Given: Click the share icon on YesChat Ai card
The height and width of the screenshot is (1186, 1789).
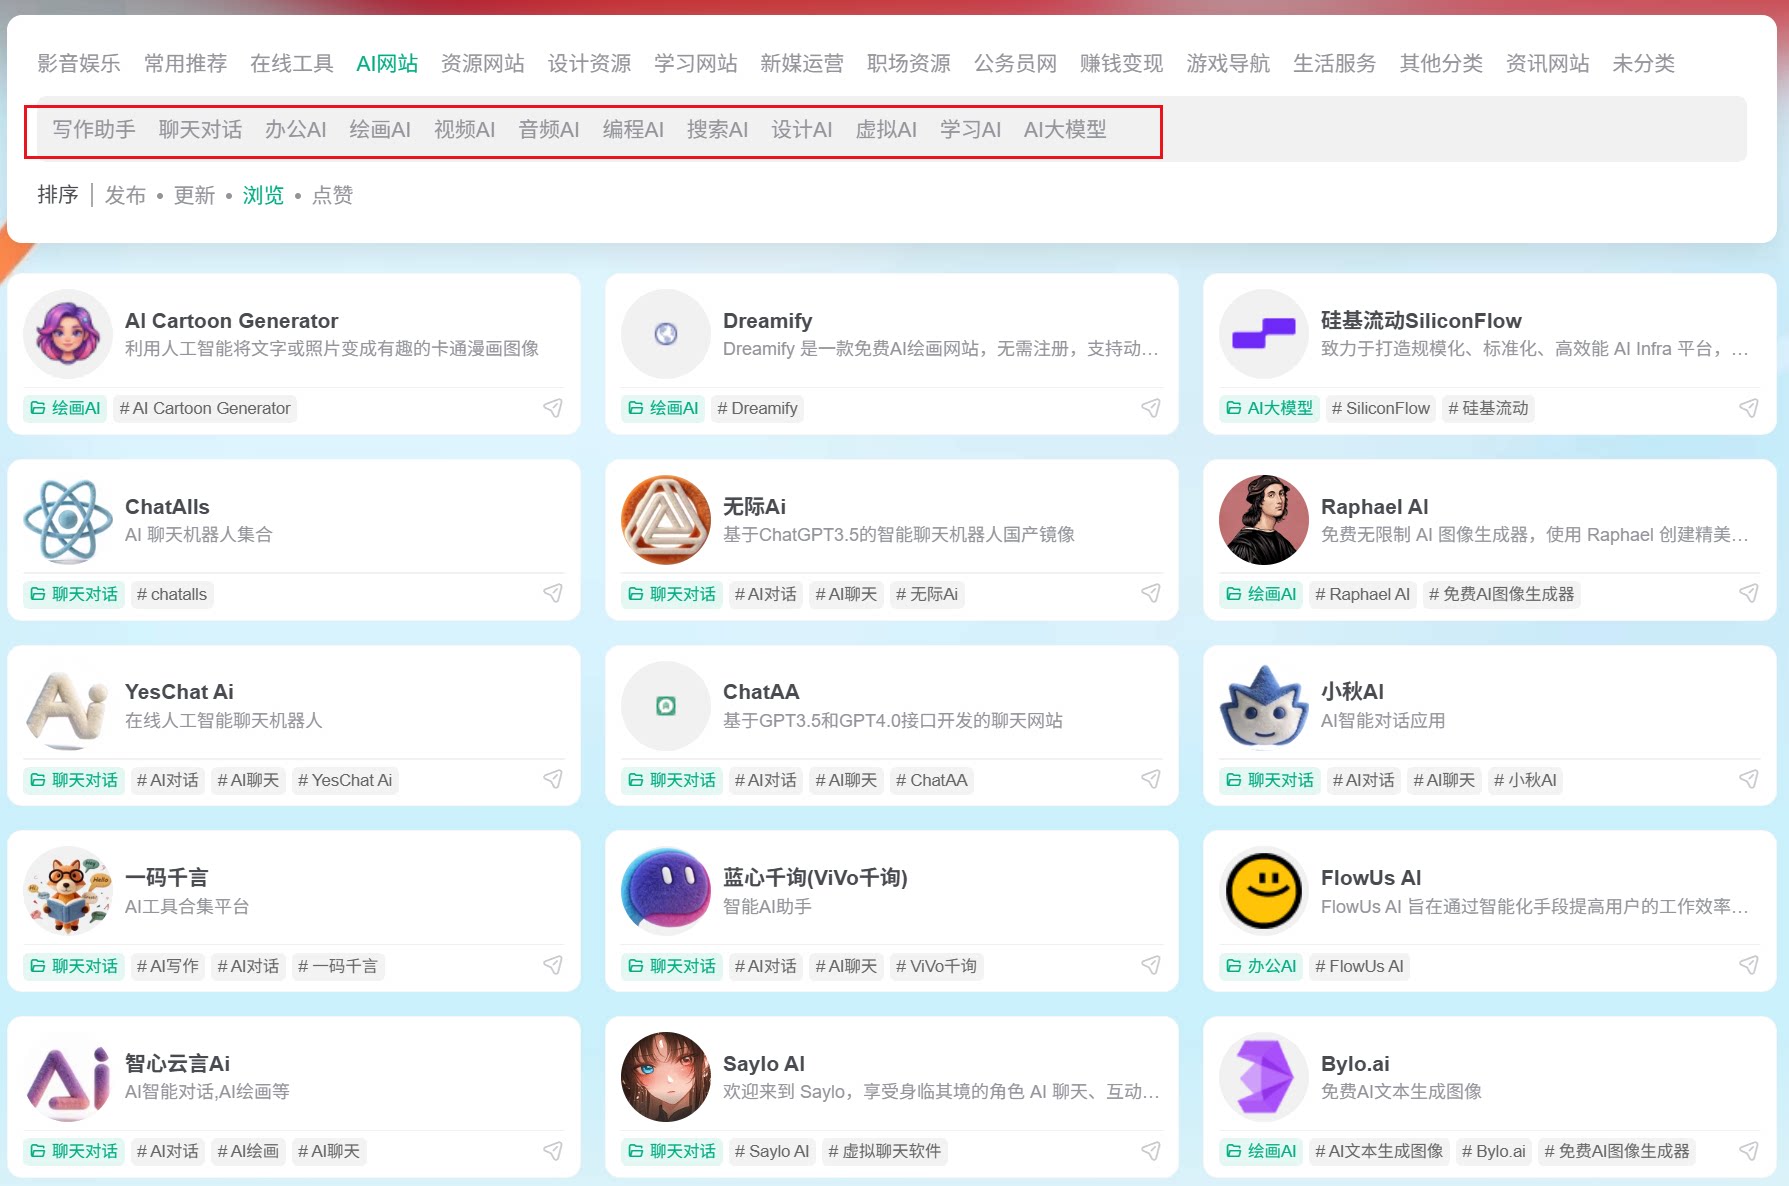Looking at the screenshot, I should 552,780.
